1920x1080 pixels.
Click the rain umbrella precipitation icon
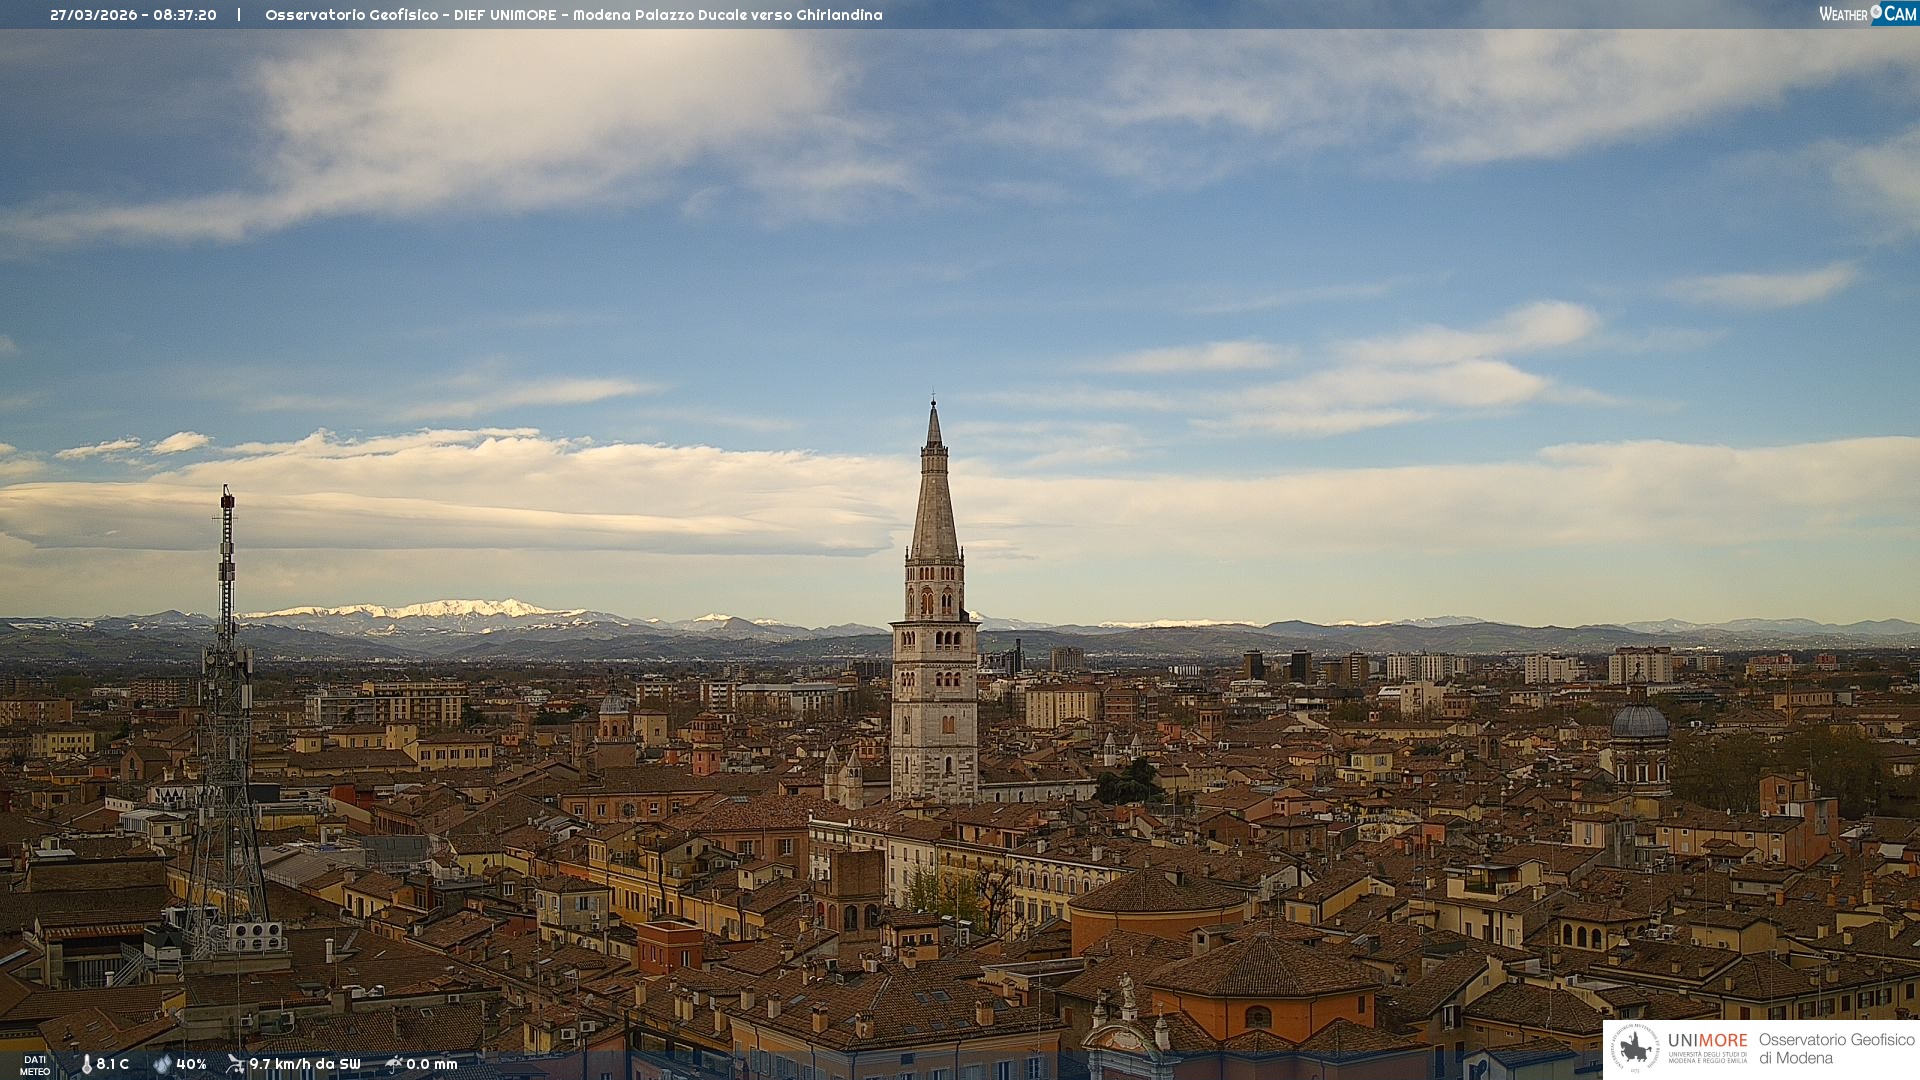pos(393,1064)
